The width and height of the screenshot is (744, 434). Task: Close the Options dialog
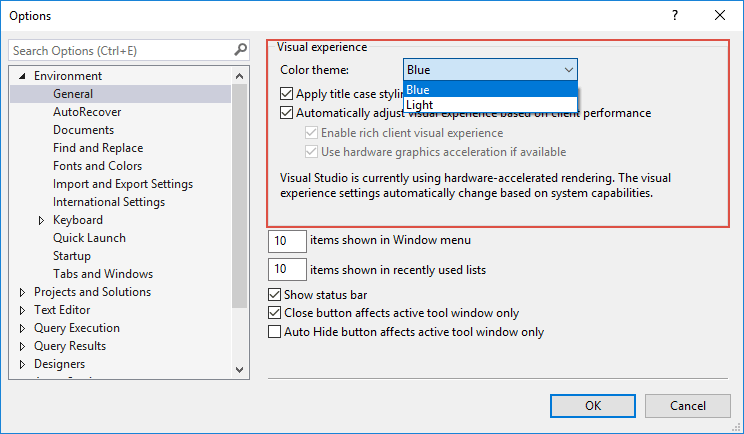720,16
